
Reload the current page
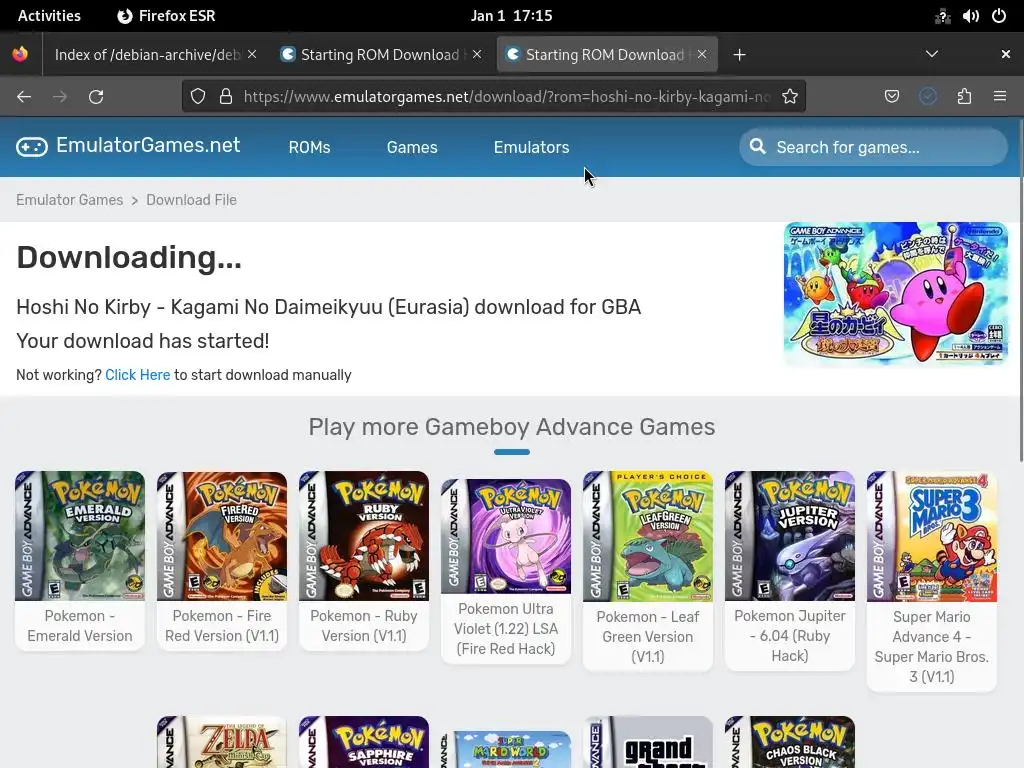click(x=96, y=97)
